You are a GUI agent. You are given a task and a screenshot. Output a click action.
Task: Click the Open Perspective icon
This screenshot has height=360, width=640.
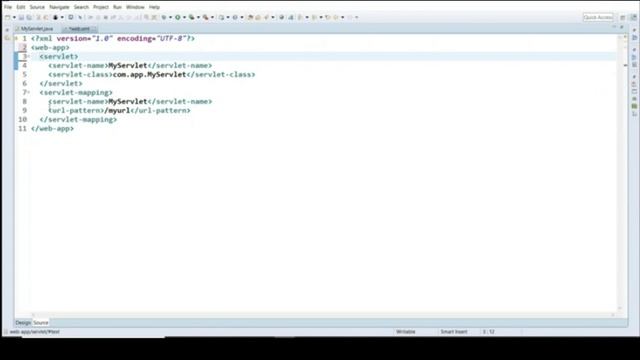pos(623,17)
